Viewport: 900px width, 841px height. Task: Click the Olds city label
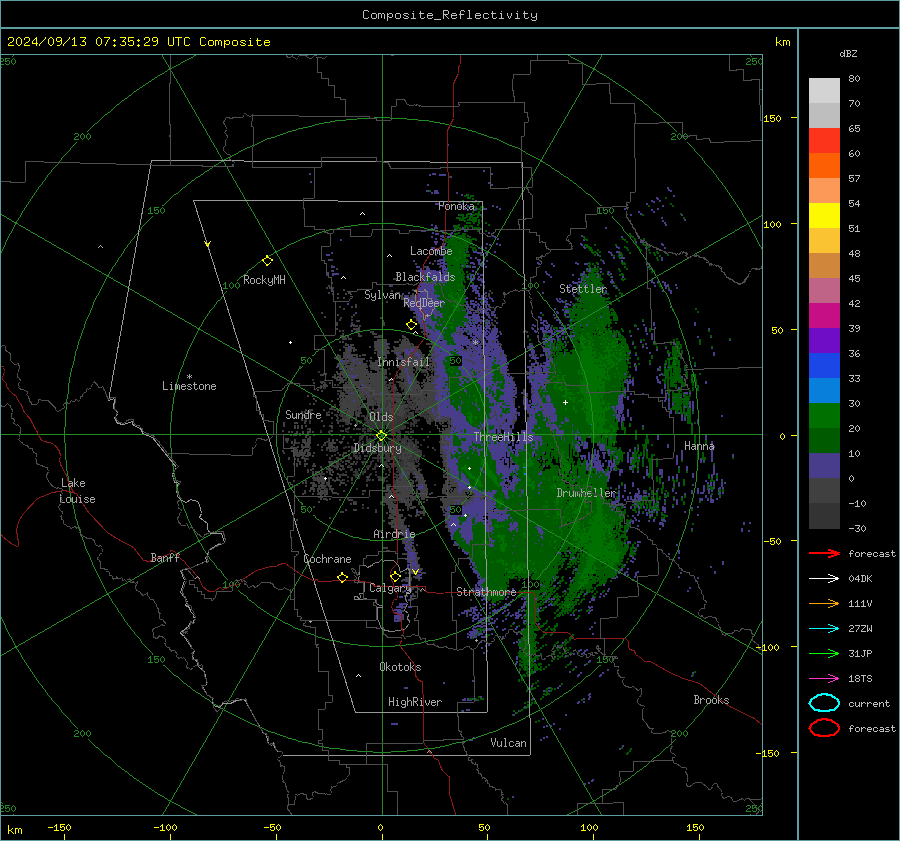pos(381,417)
